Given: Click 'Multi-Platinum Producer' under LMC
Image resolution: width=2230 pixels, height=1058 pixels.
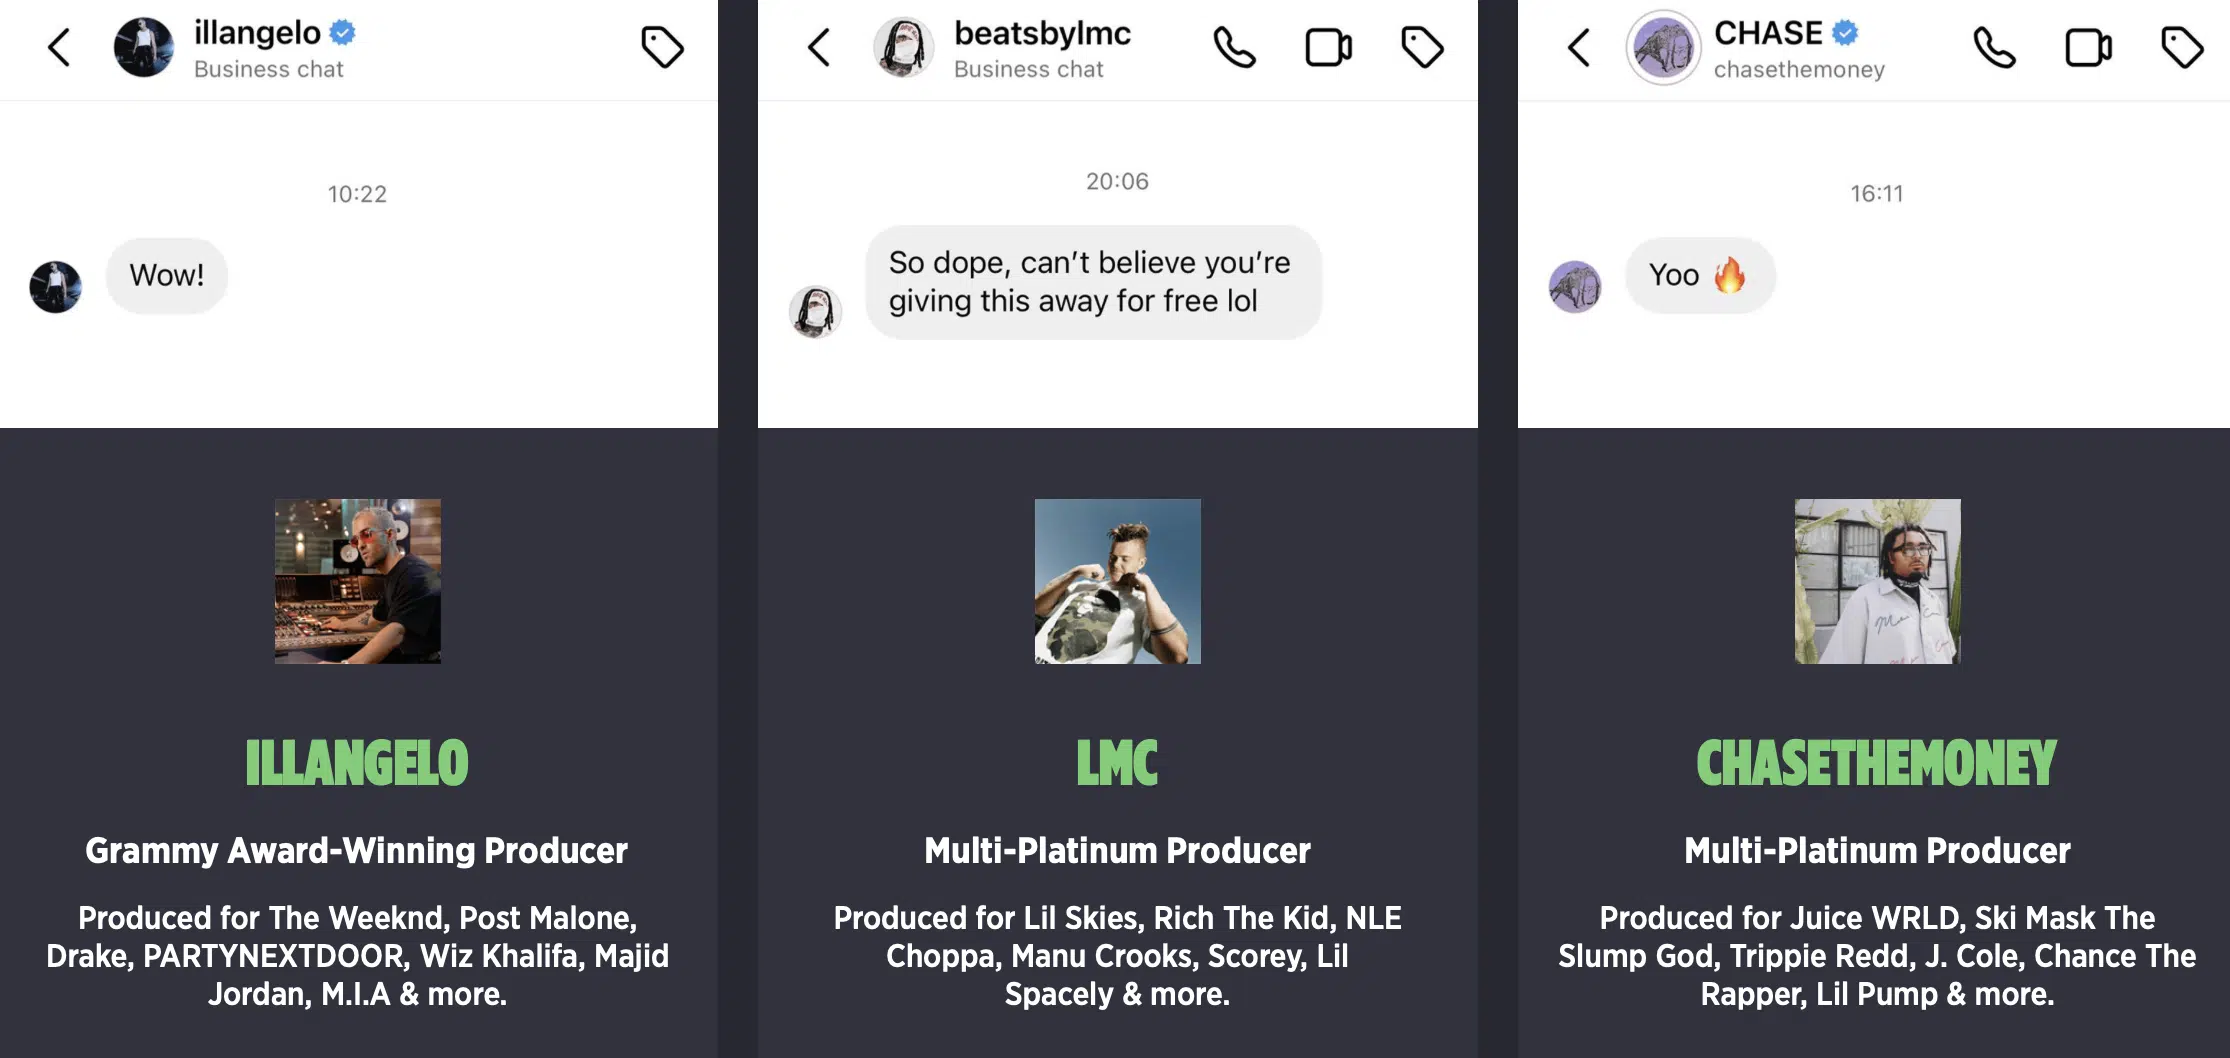Looking at the screenshot, I should click(1117, 850).
